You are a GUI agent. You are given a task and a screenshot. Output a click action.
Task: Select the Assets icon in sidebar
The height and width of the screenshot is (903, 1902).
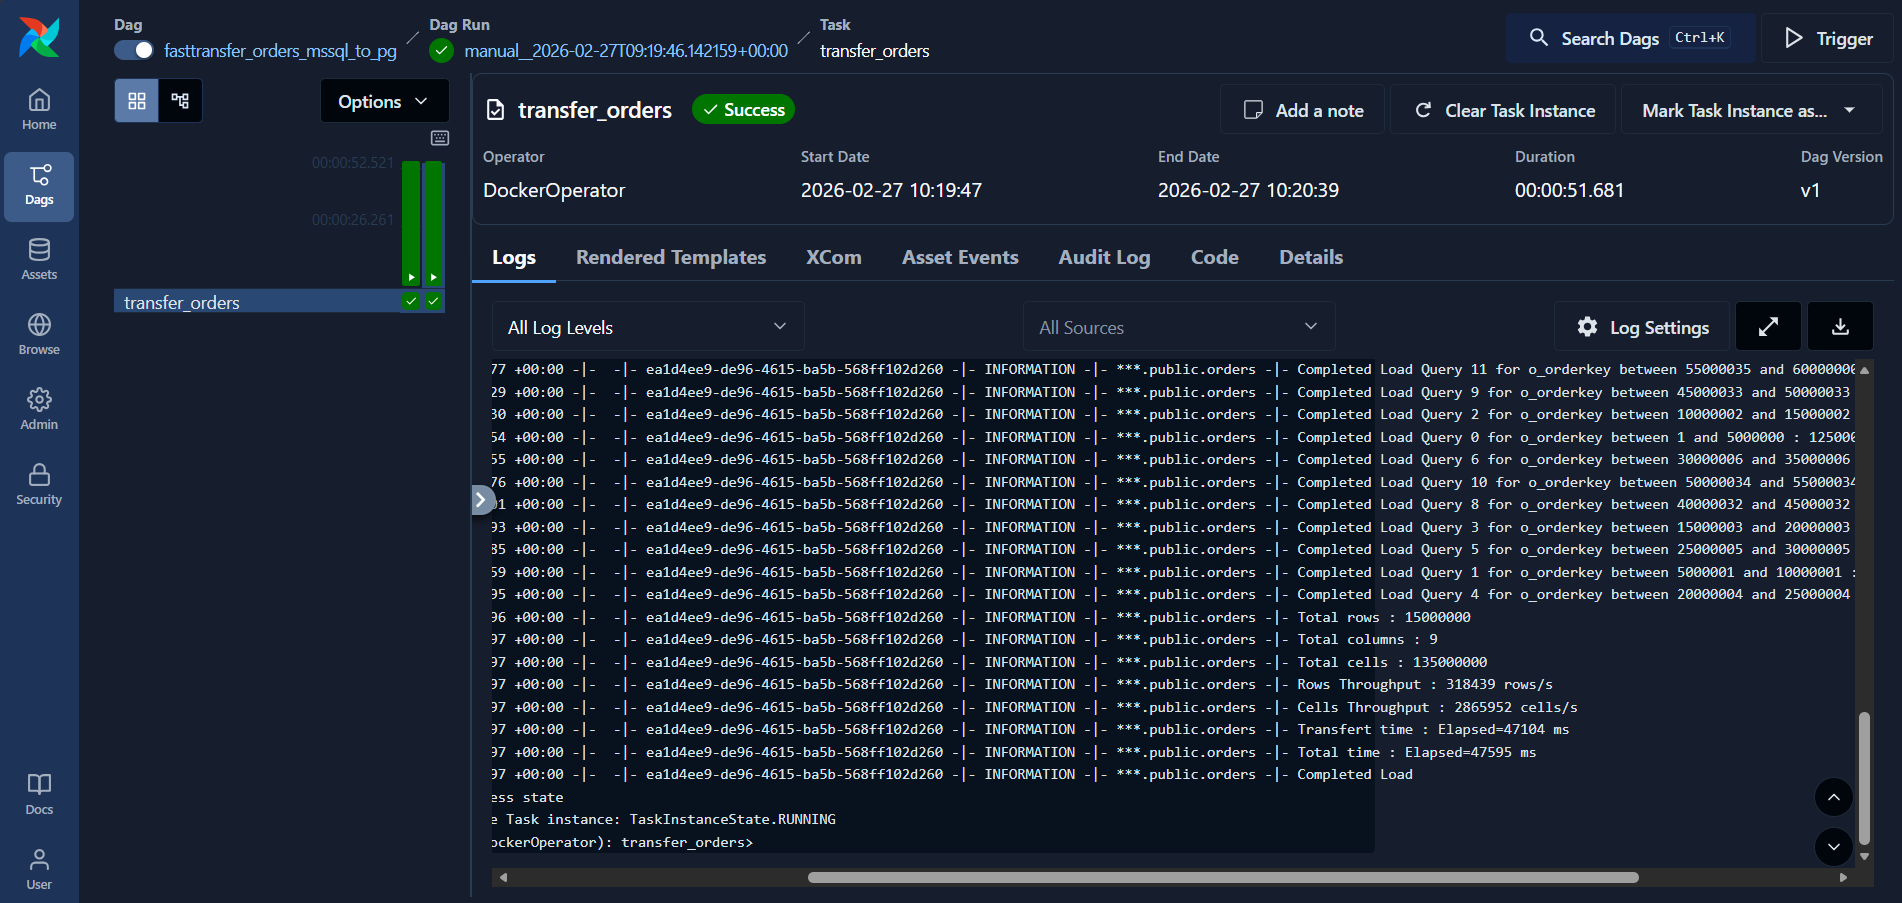coord(39,258)
